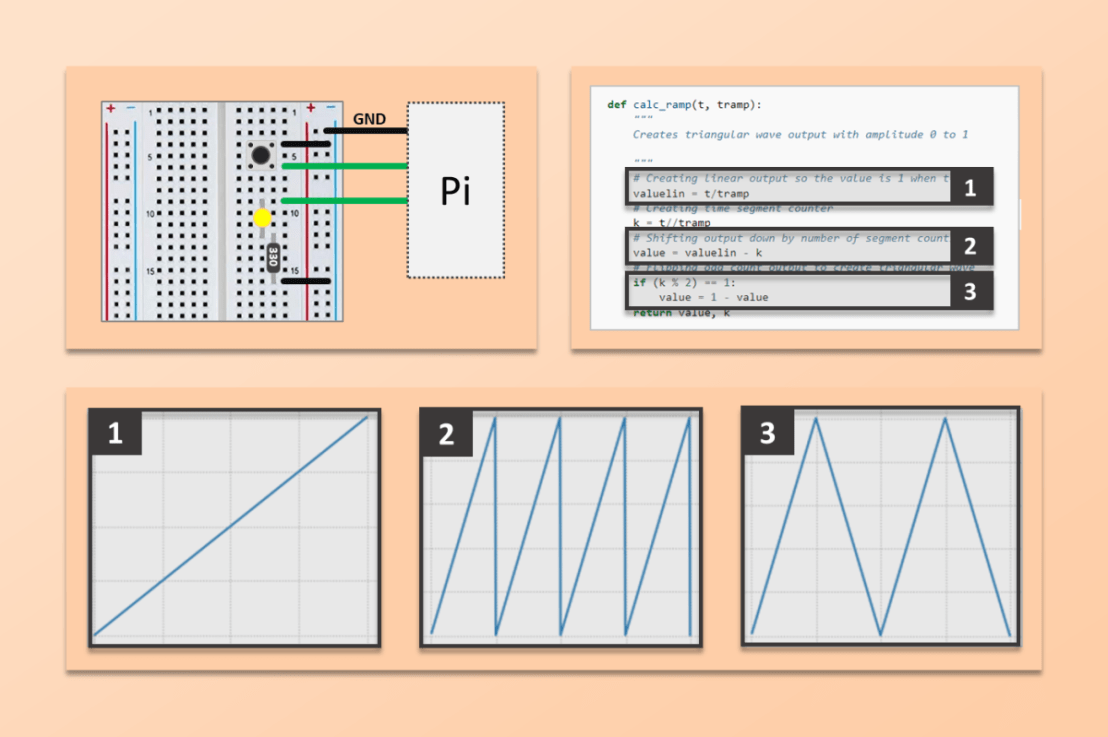Click the yellow LED on the breadboard
The height and width of the screenshot is (737, 1108).
pyautogui.click(x=262, y=217)
